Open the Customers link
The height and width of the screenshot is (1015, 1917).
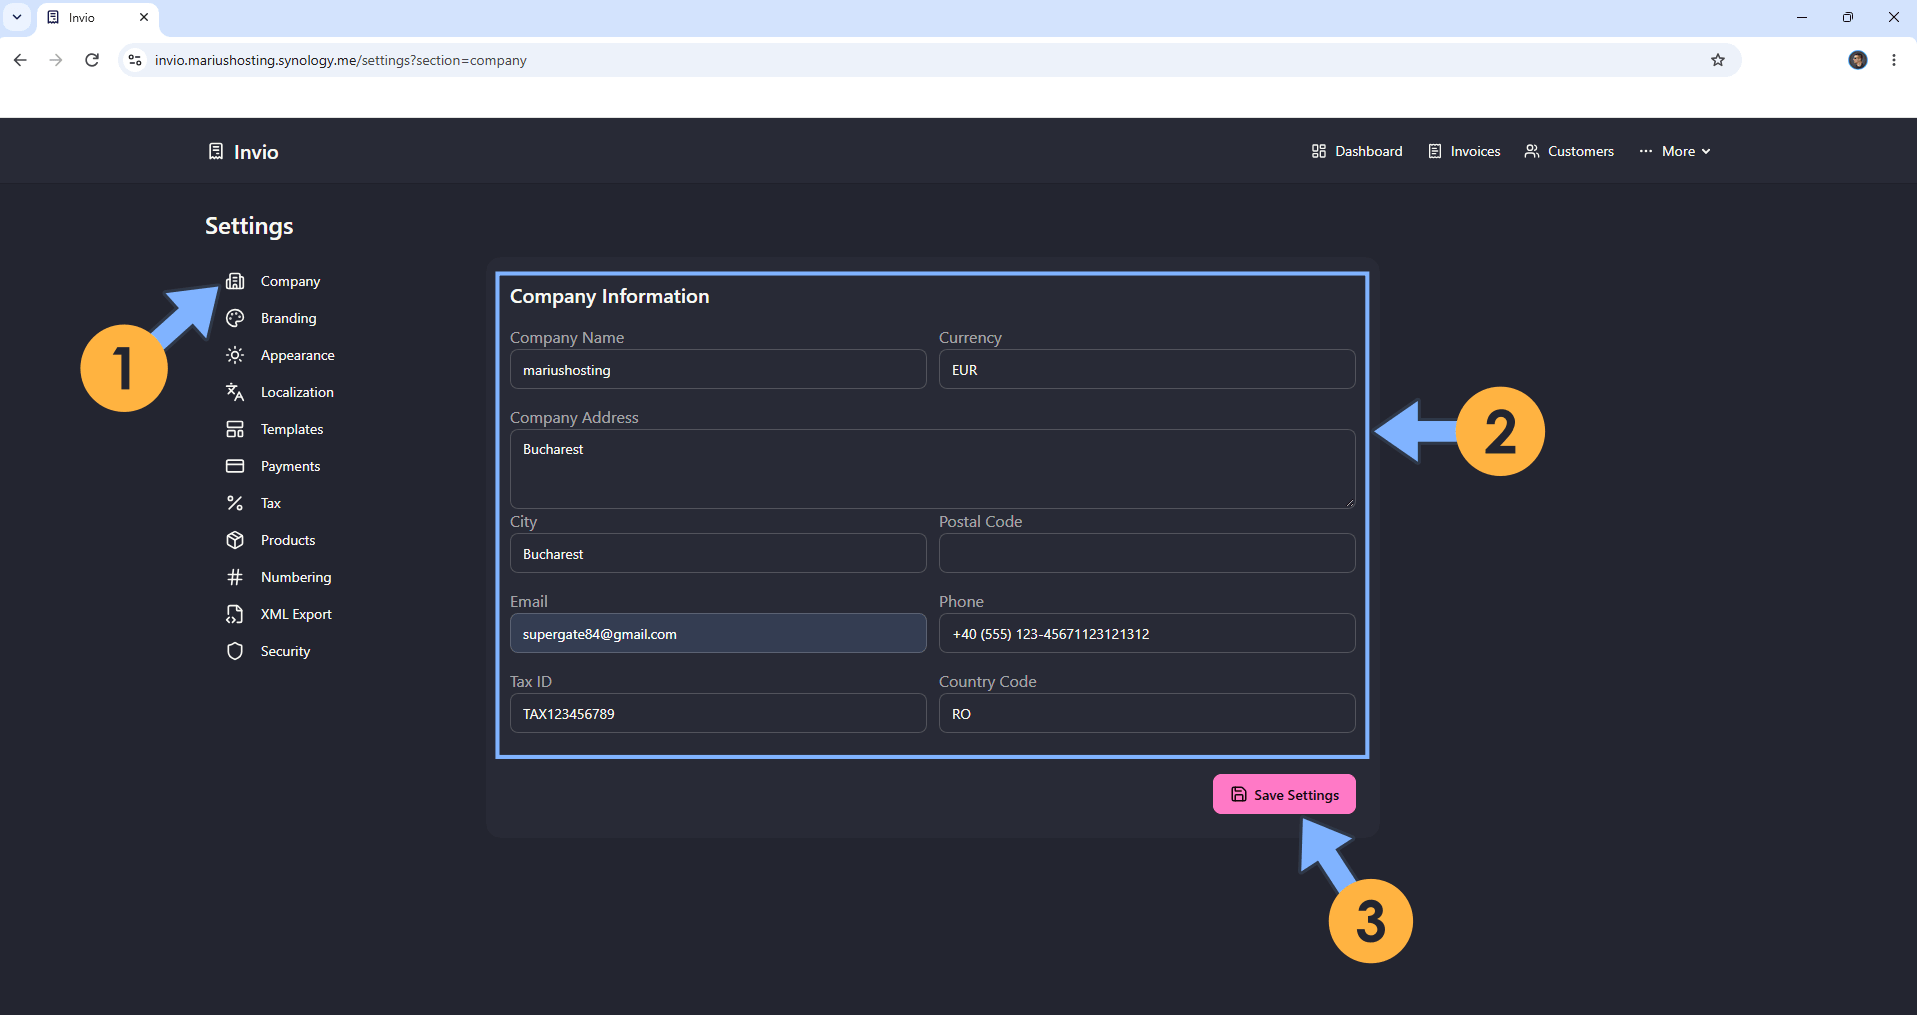coord(1569,151)
